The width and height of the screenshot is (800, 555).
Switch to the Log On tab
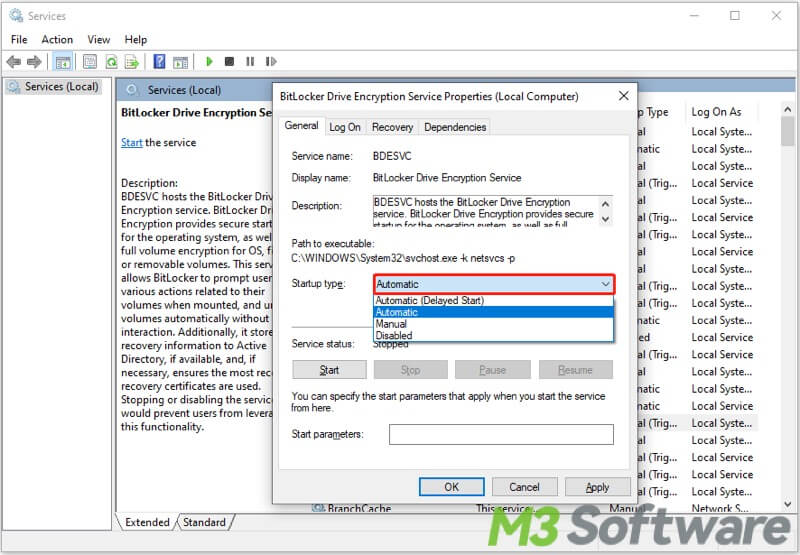click(345, 127)
